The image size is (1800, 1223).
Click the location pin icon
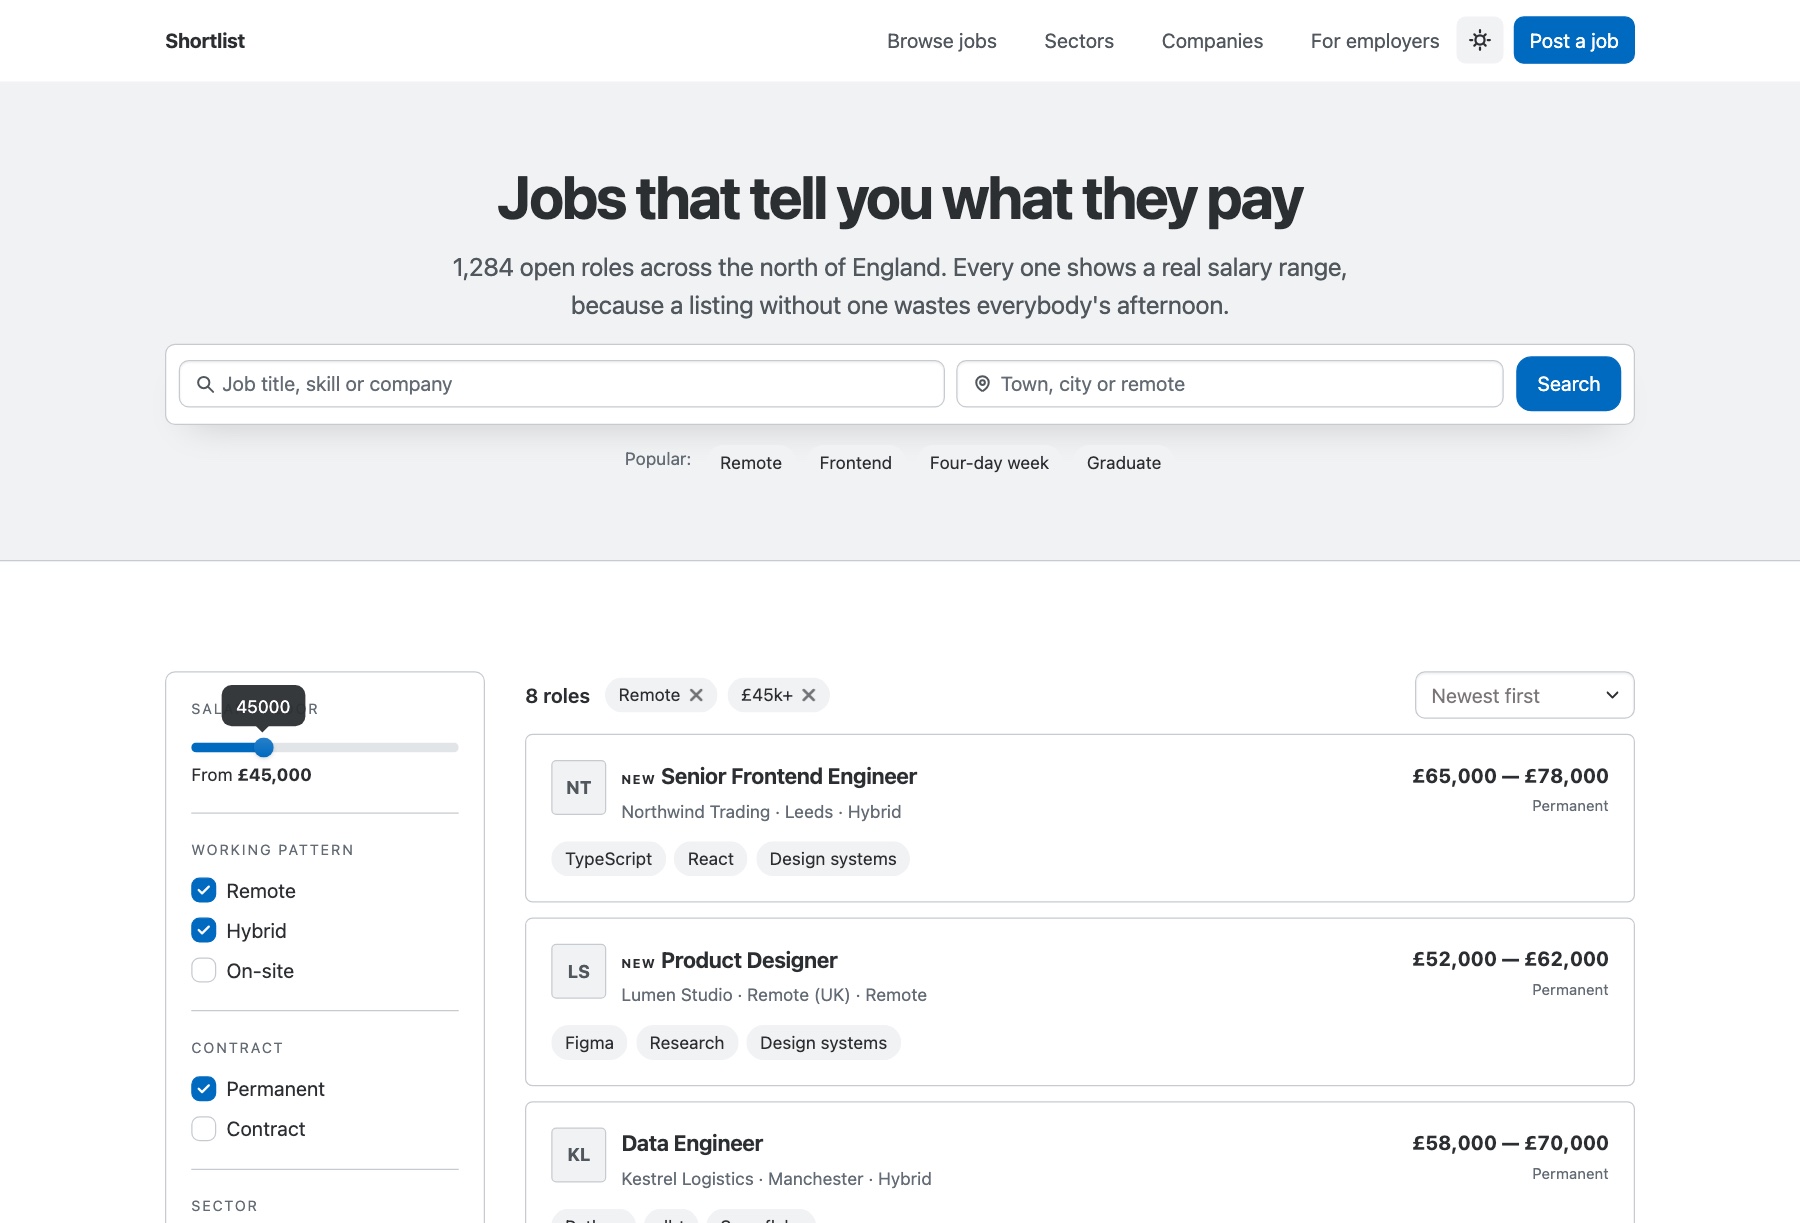tap(982, 384)
